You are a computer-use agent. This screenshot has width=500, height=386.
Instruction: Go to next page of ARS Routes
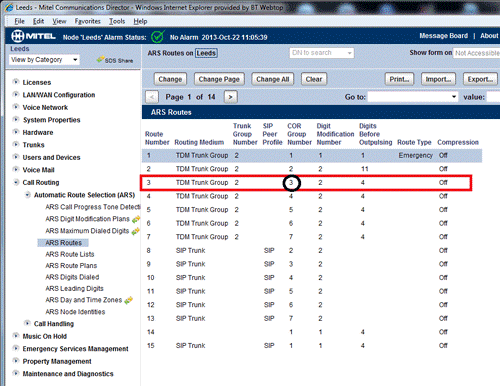231,97
